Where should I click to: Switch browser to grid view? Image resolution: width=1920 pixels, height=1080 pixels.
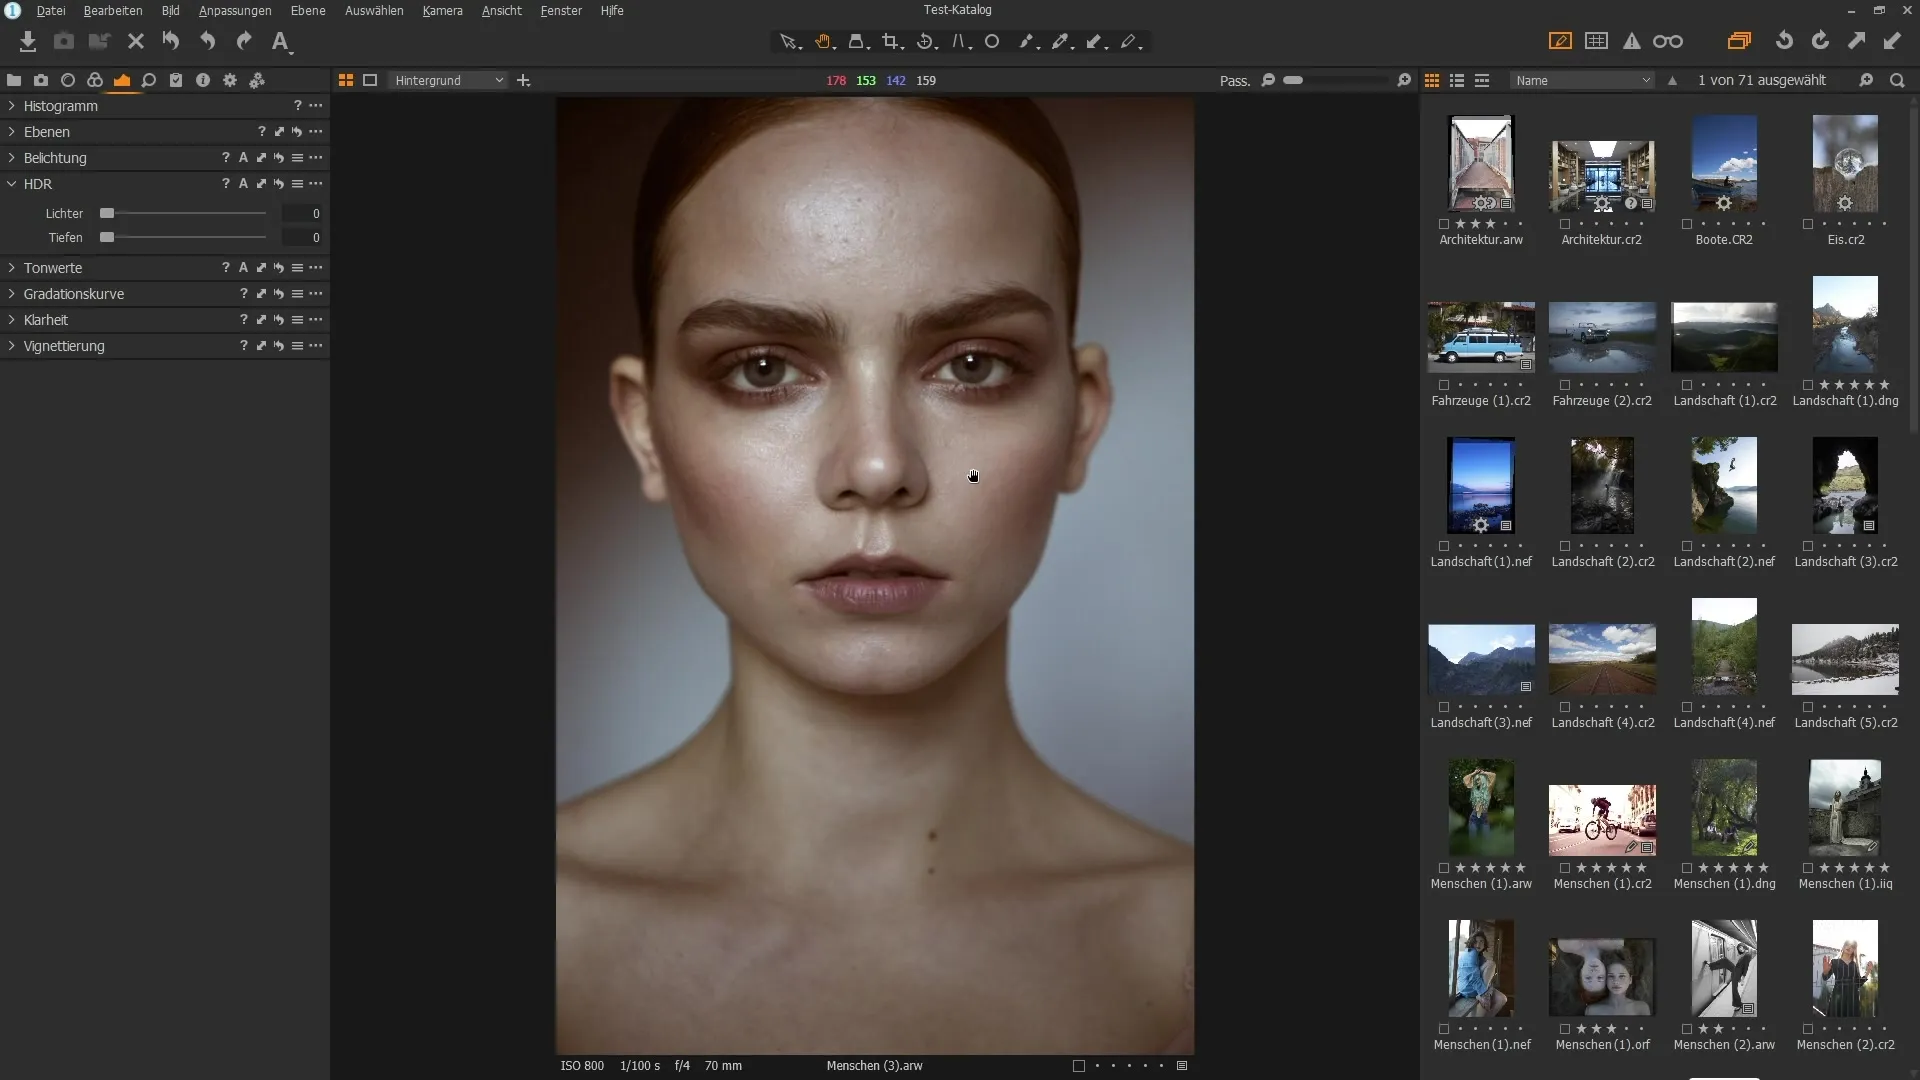1432,80
